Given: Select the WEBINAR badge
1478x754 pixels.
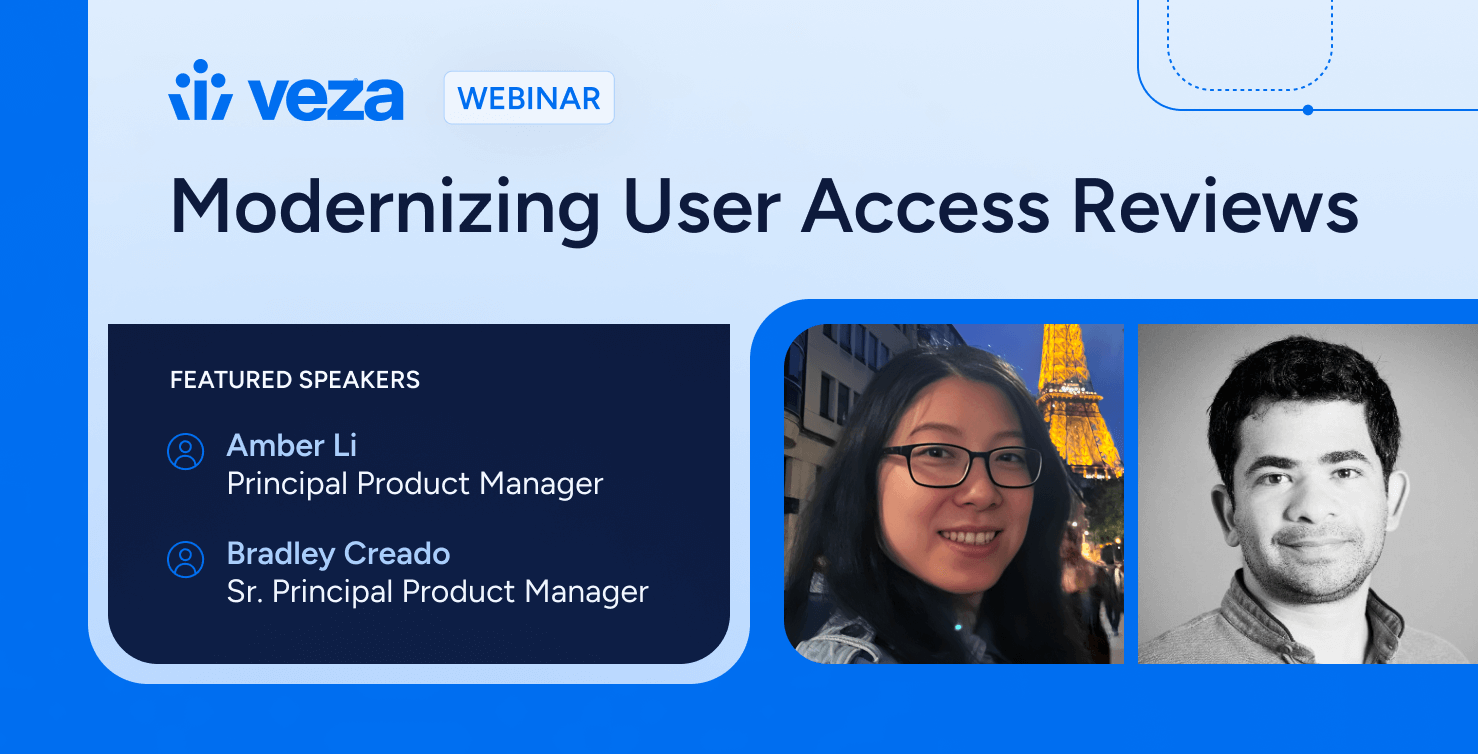Looking at the screenshot, I should tap(529, 98).
